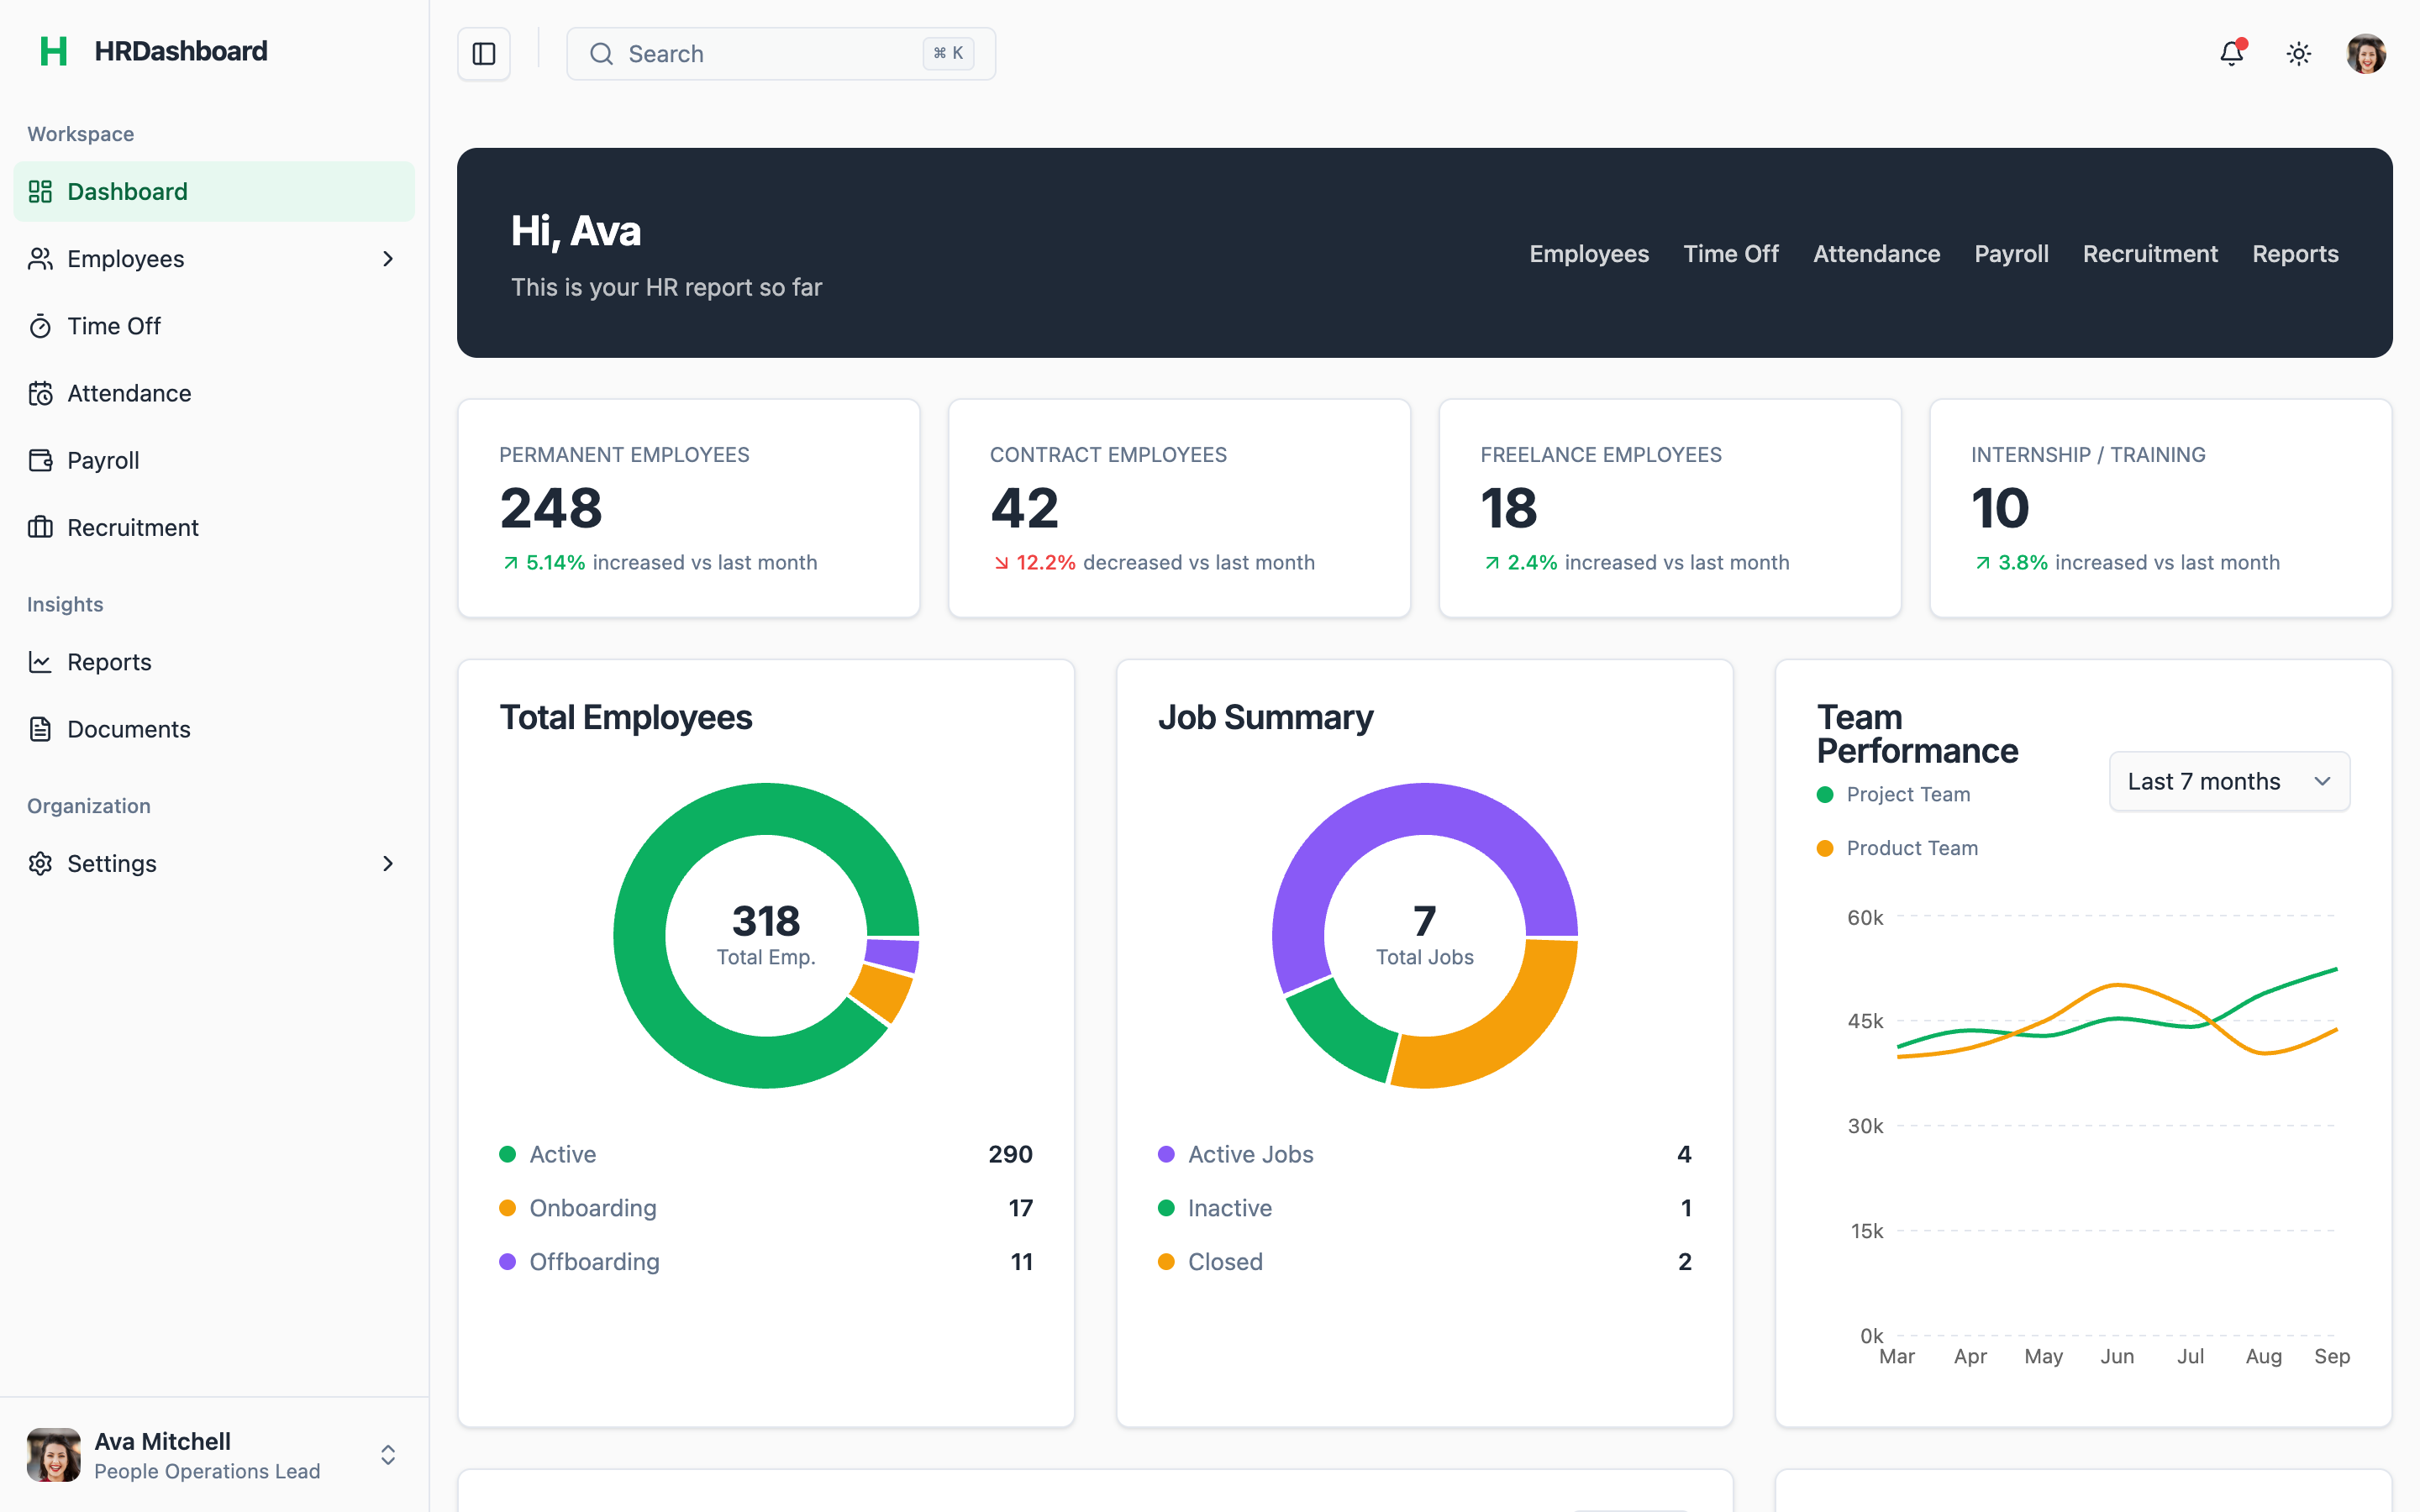
Task: Open Time Off link in the banner
Action: tap(1731, 254)
